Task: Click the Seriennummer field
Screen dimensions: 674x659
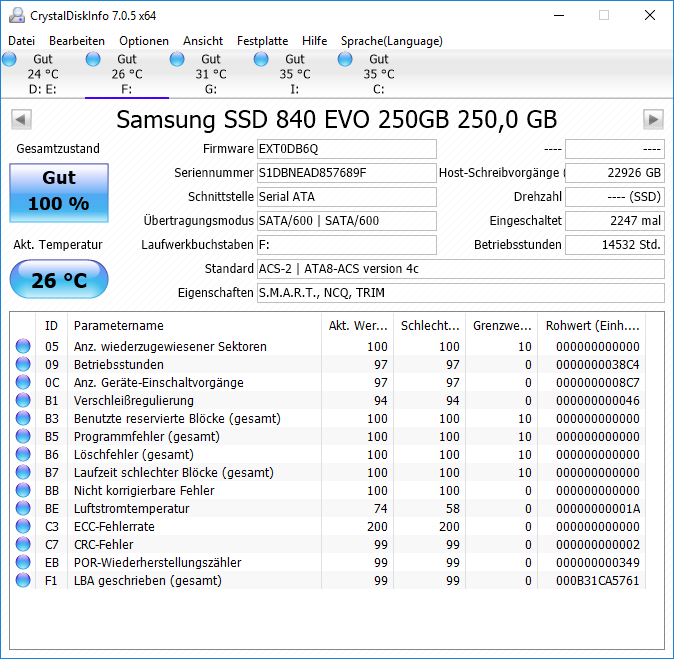Action: coord(347,173)
